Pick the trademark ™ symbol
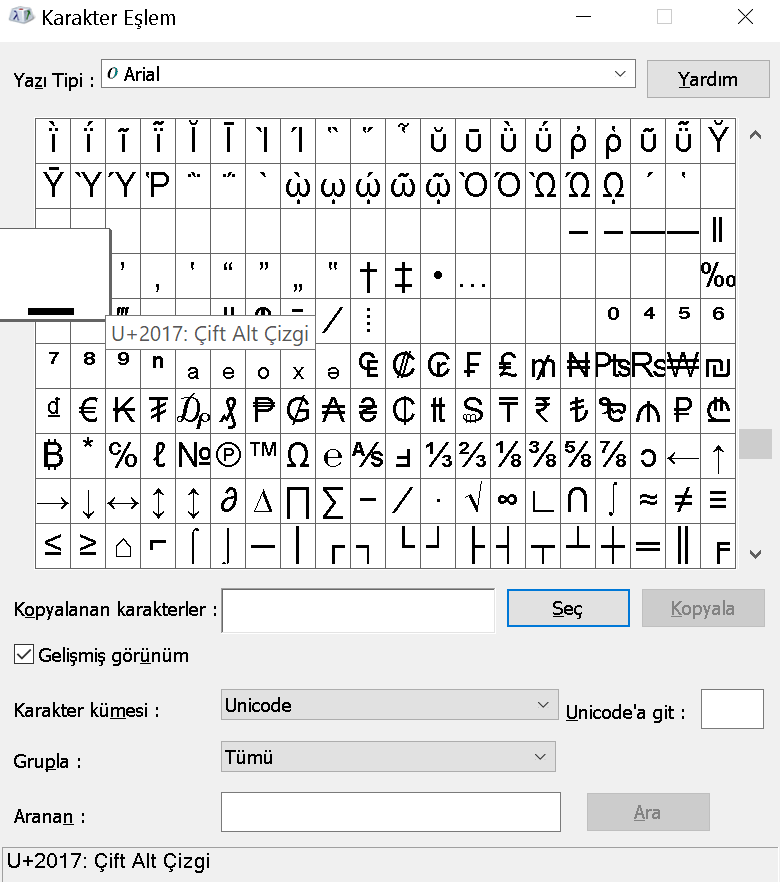This screenshot has height=882, width=780. pyautogui.click(x=263, y=455)
